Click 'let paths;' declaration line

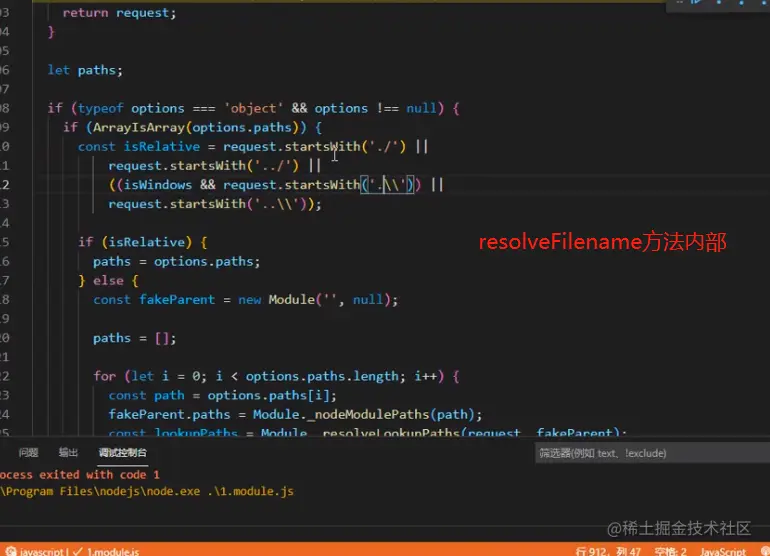[84, 70]
